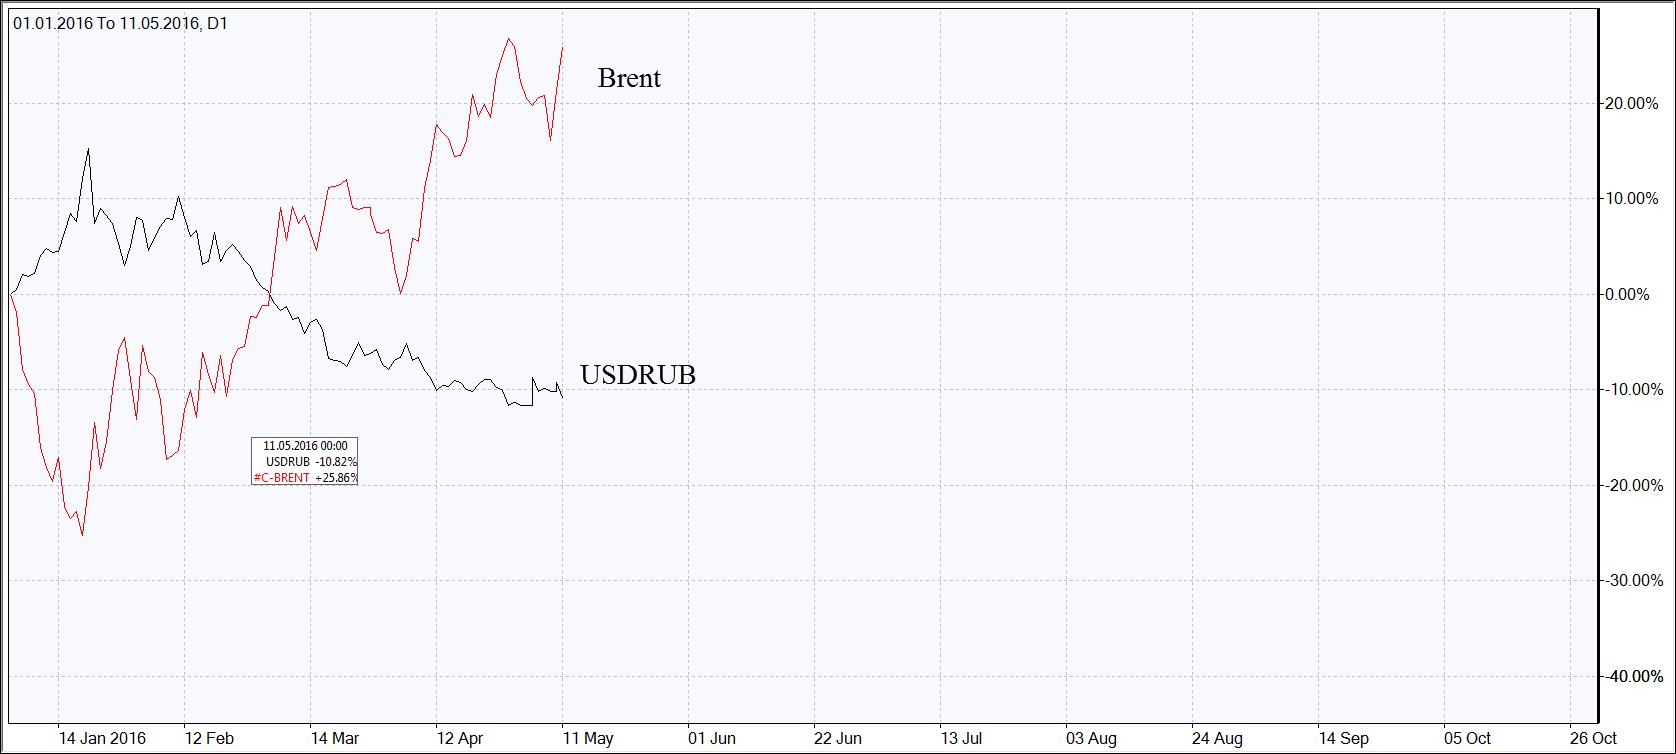The width and height of the screenshot is (1676, 754).
Task: Click the 12 Feb date label
Action: [x=209, y=739]
